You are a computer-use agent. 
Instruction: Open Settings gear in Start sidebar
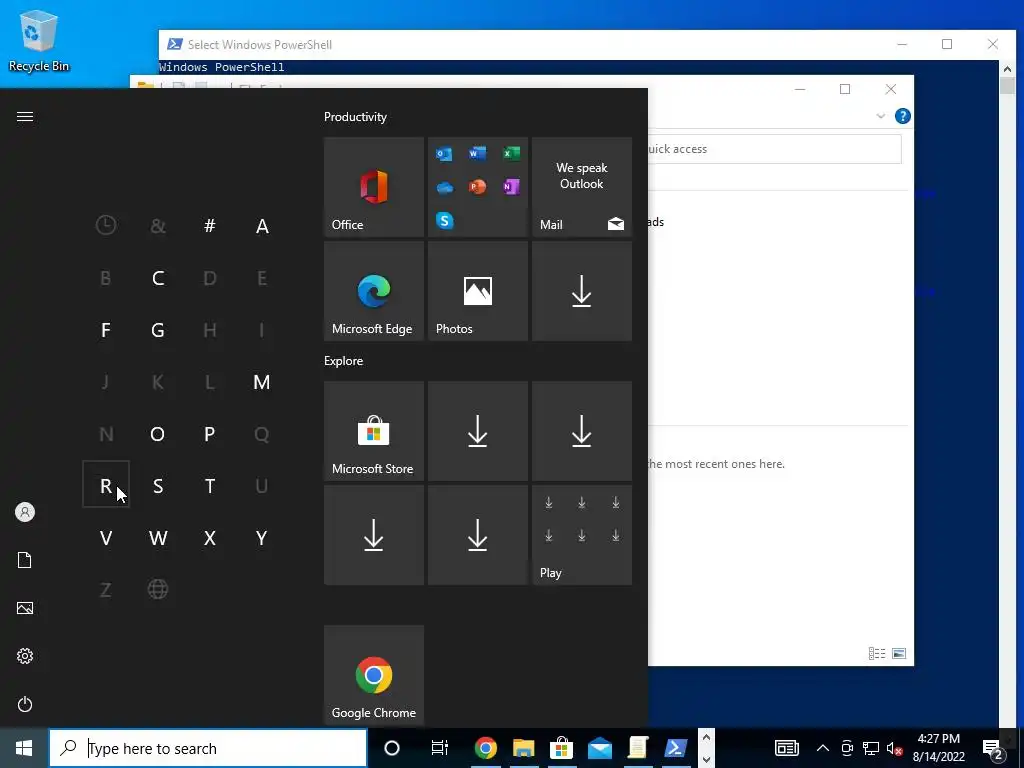click(25, 656)
